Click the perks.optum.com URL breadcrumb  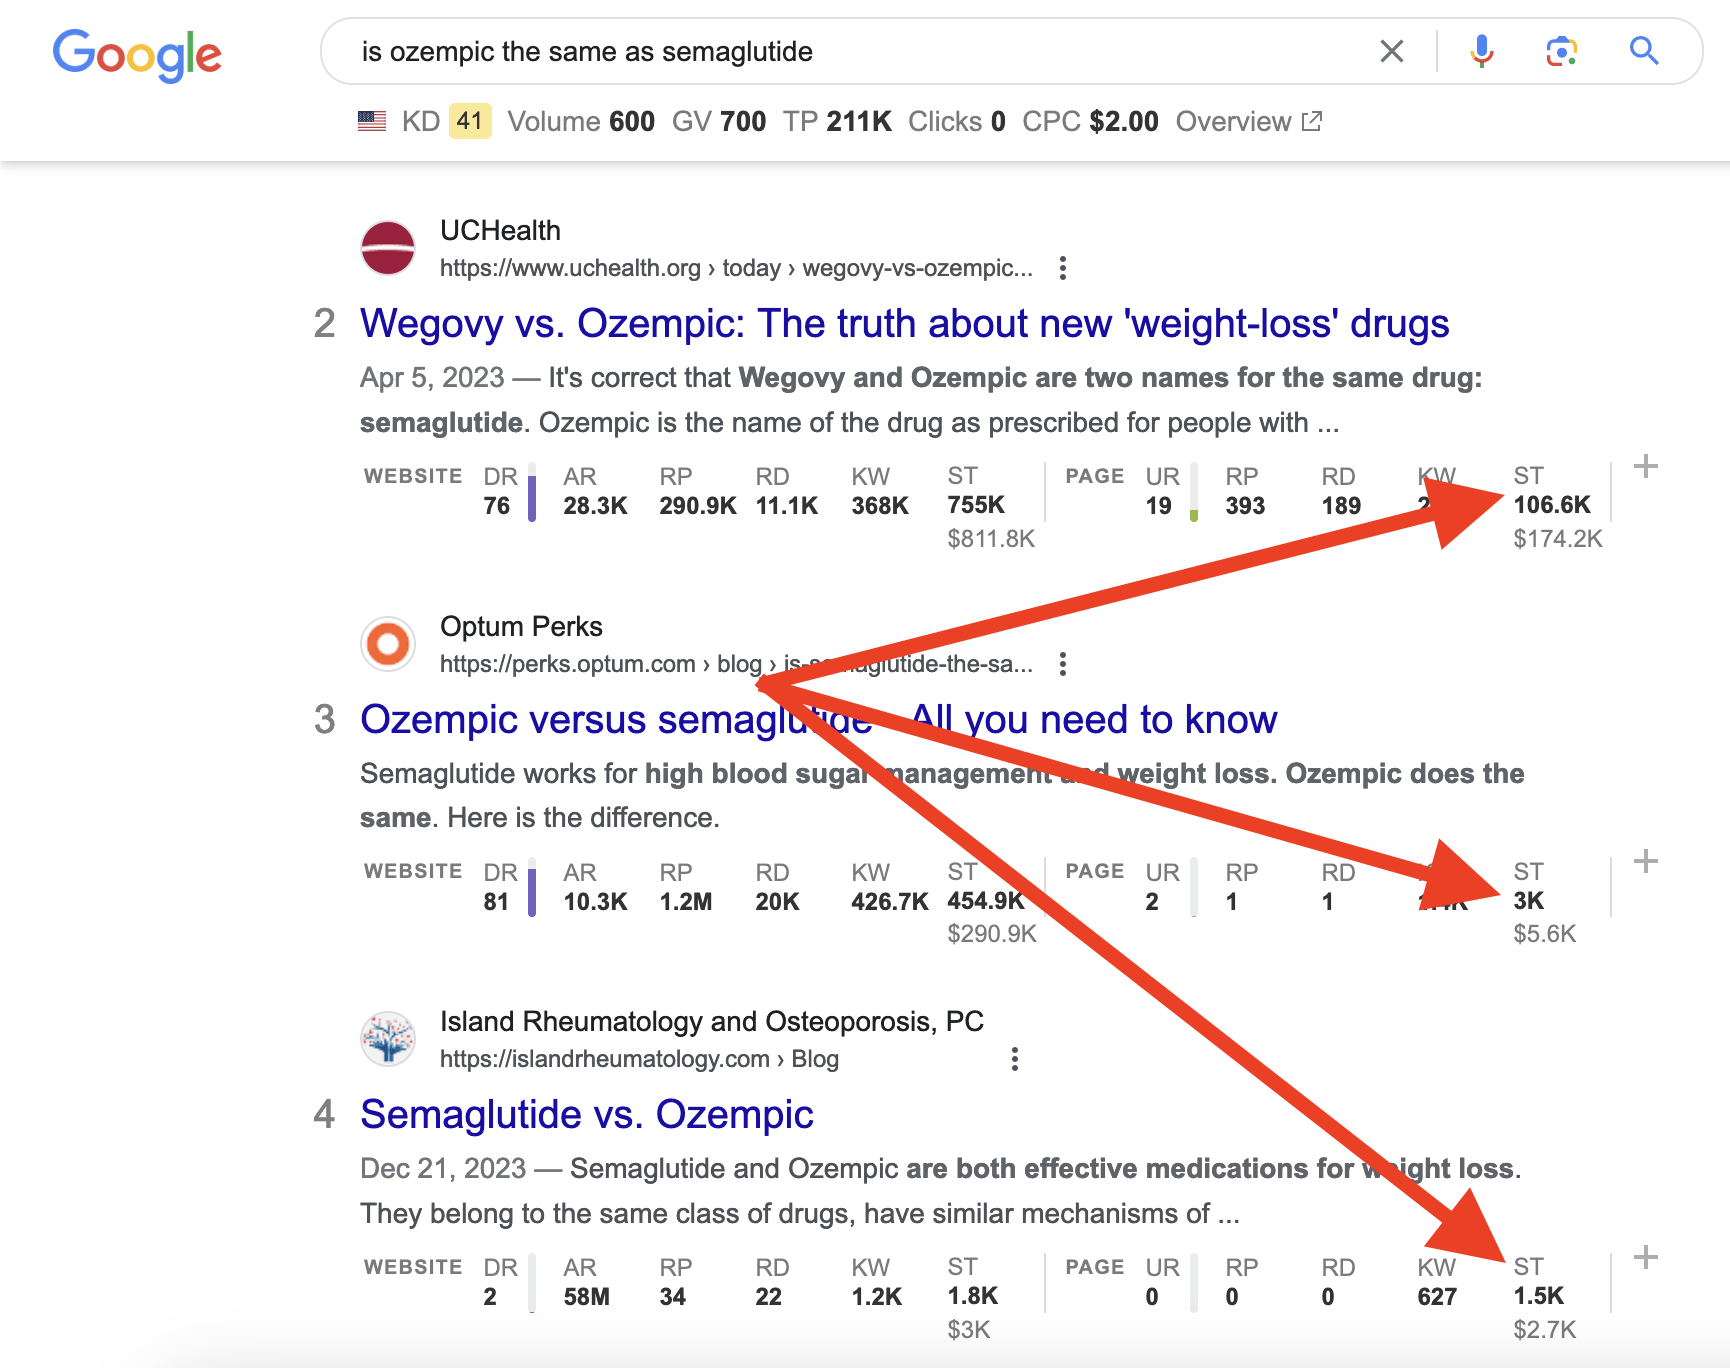(737, 664)
